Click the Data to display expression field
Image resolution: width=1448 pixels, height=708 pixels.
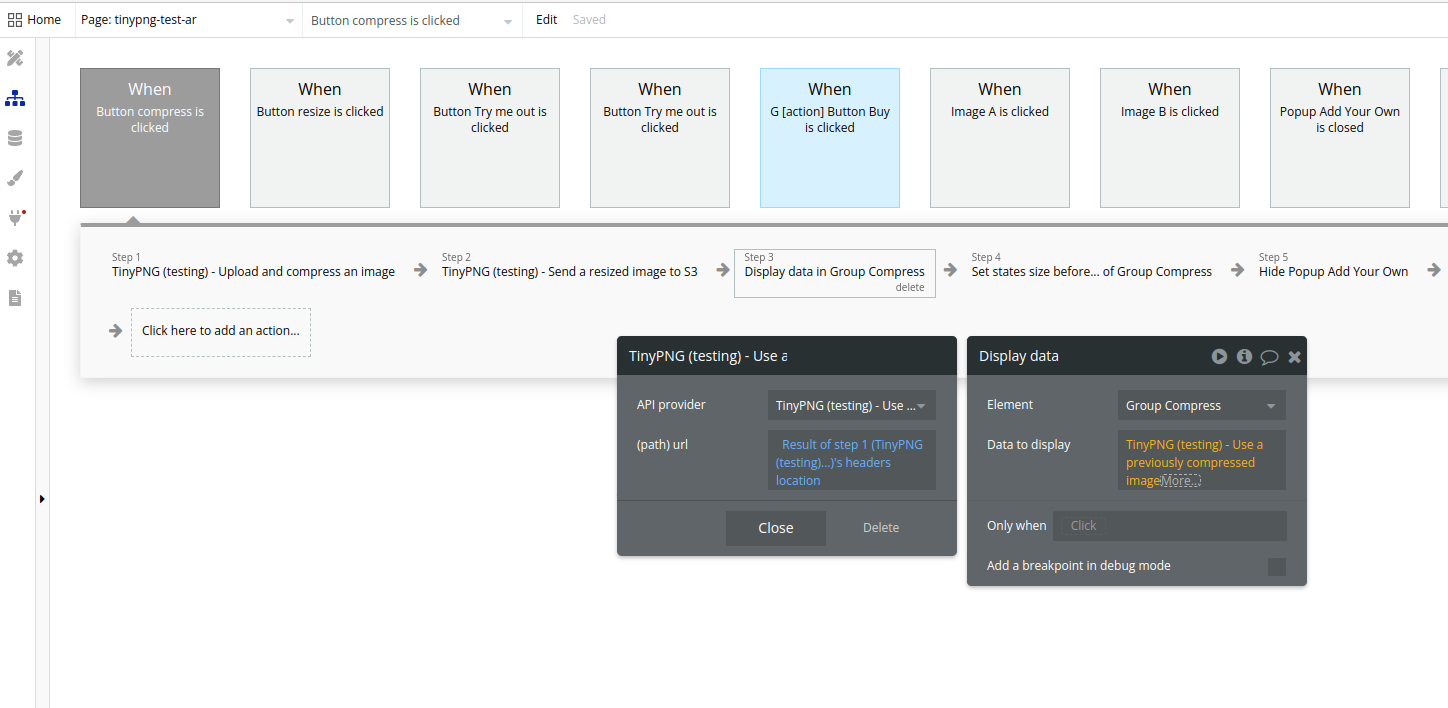tap(1202, 460)
